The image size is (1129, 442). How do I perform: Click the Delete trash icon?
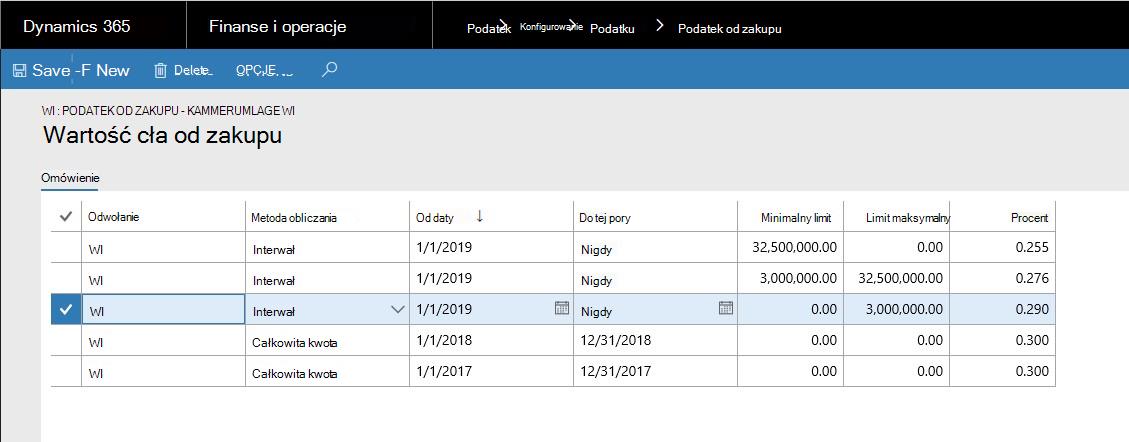(x=161, y=71)
